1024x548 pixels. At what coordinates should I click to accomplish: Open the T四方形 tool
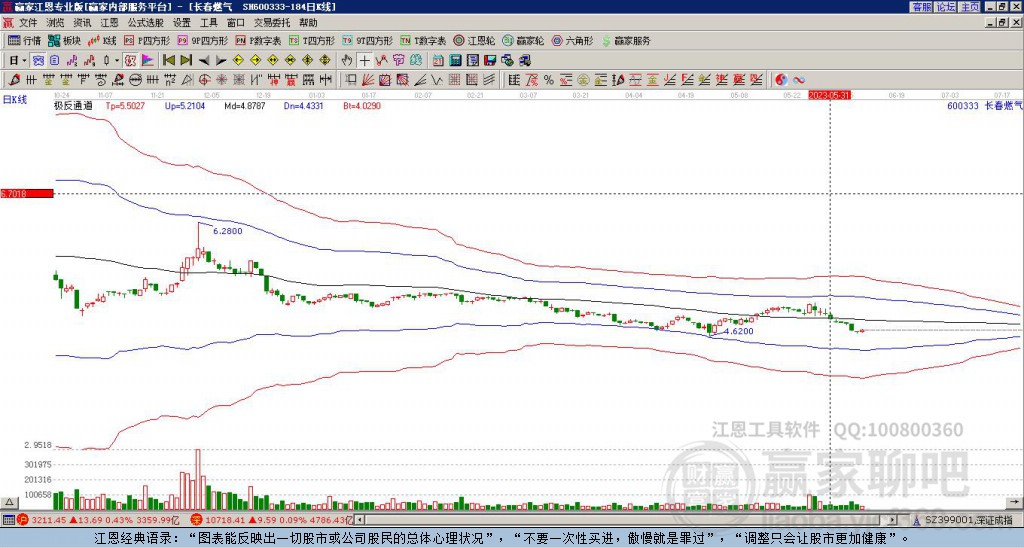(x=312, y=40)
